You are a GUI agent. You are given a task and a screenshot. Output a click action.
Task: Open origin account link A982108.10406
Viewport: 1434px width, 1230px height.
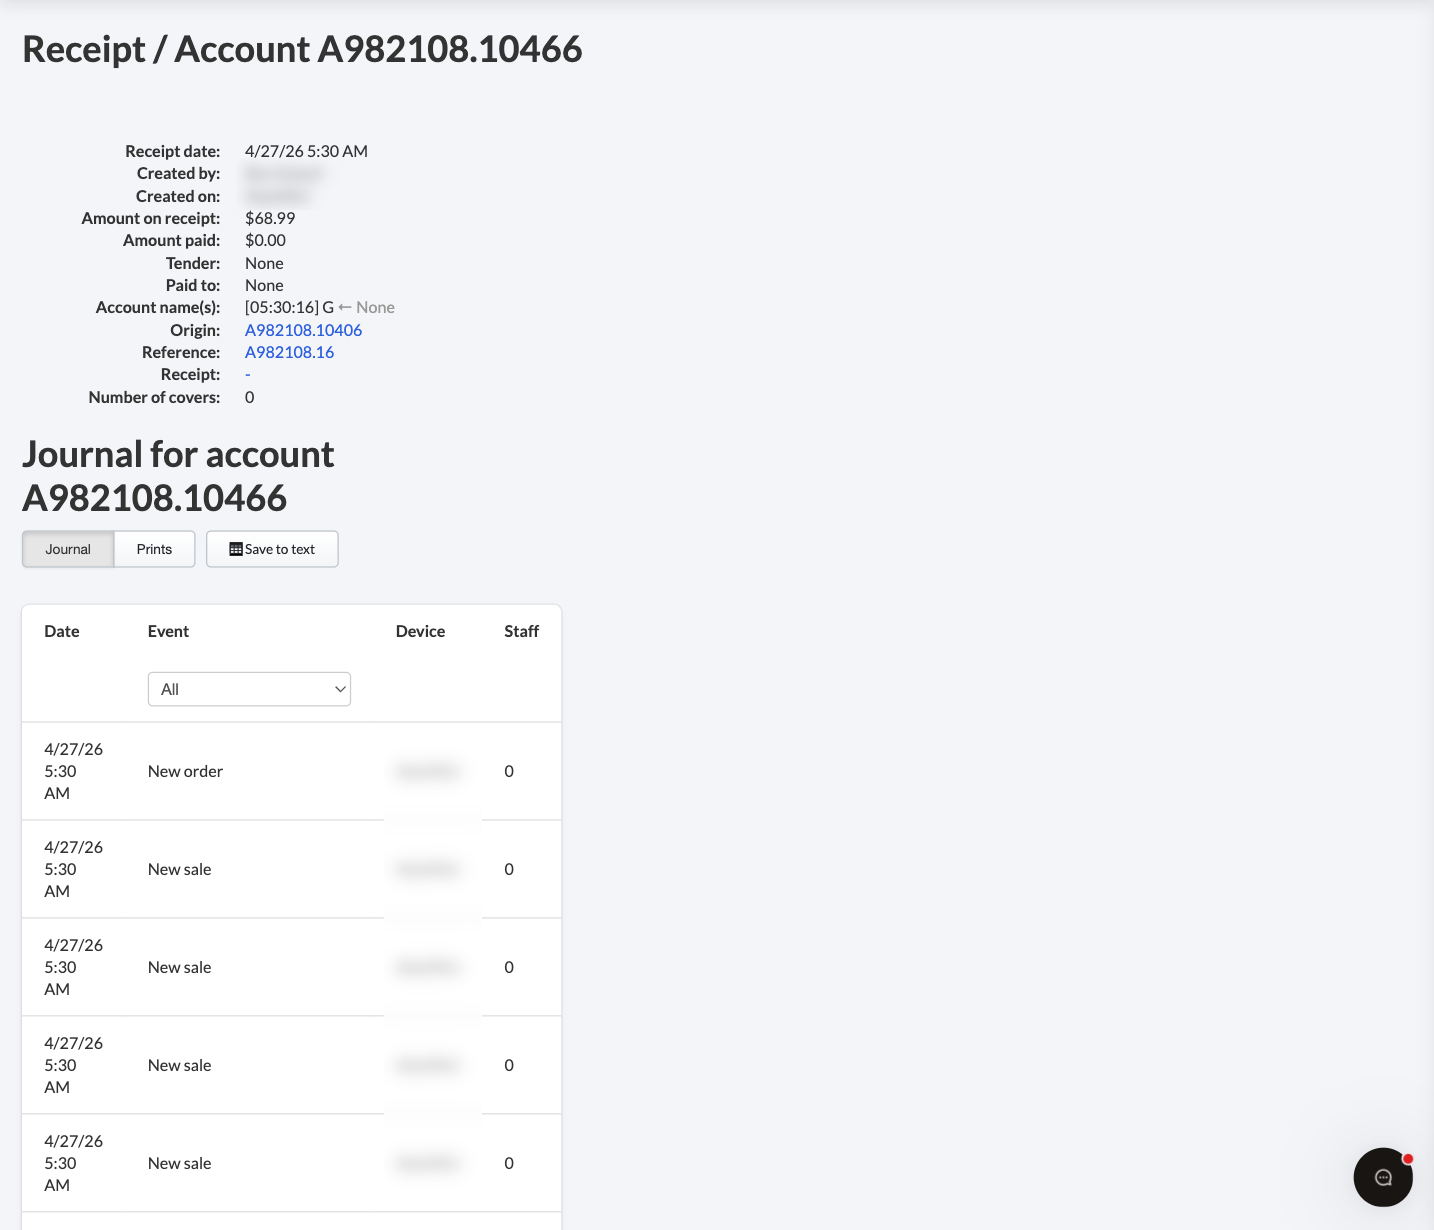click(x=303, y=329)
